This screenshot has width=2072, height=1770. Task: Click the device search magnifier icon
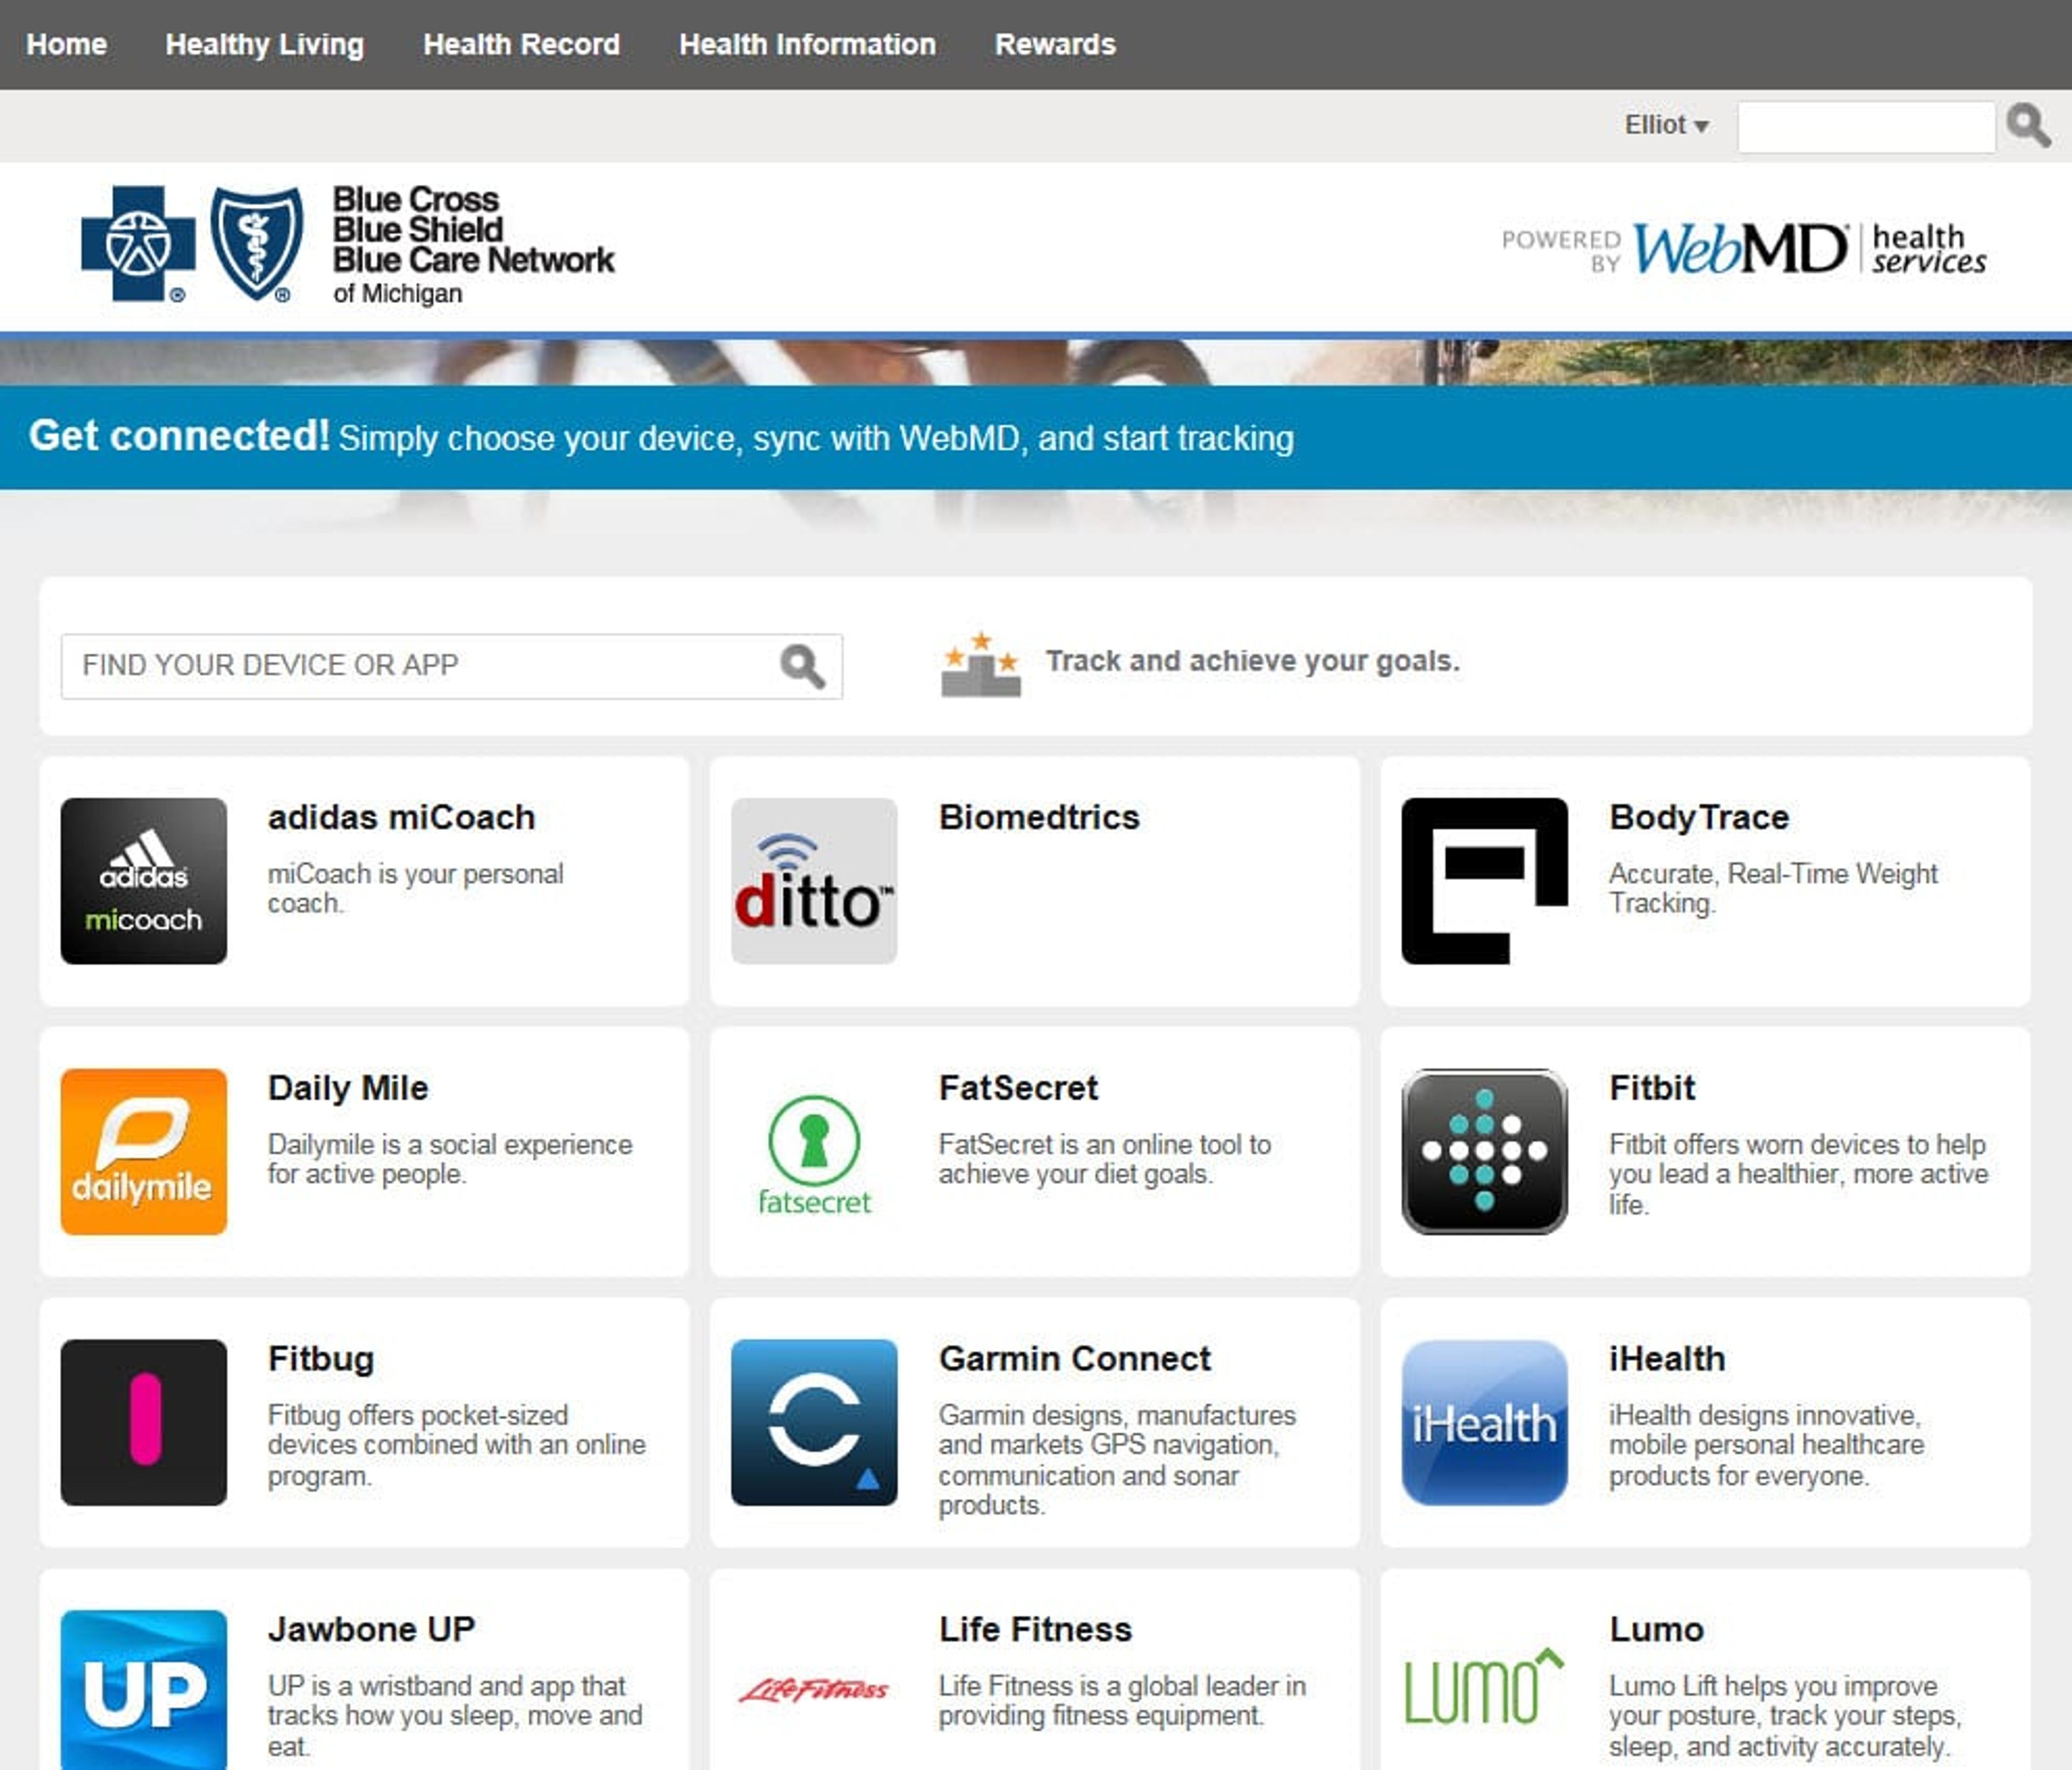click(x=802, y=666)
